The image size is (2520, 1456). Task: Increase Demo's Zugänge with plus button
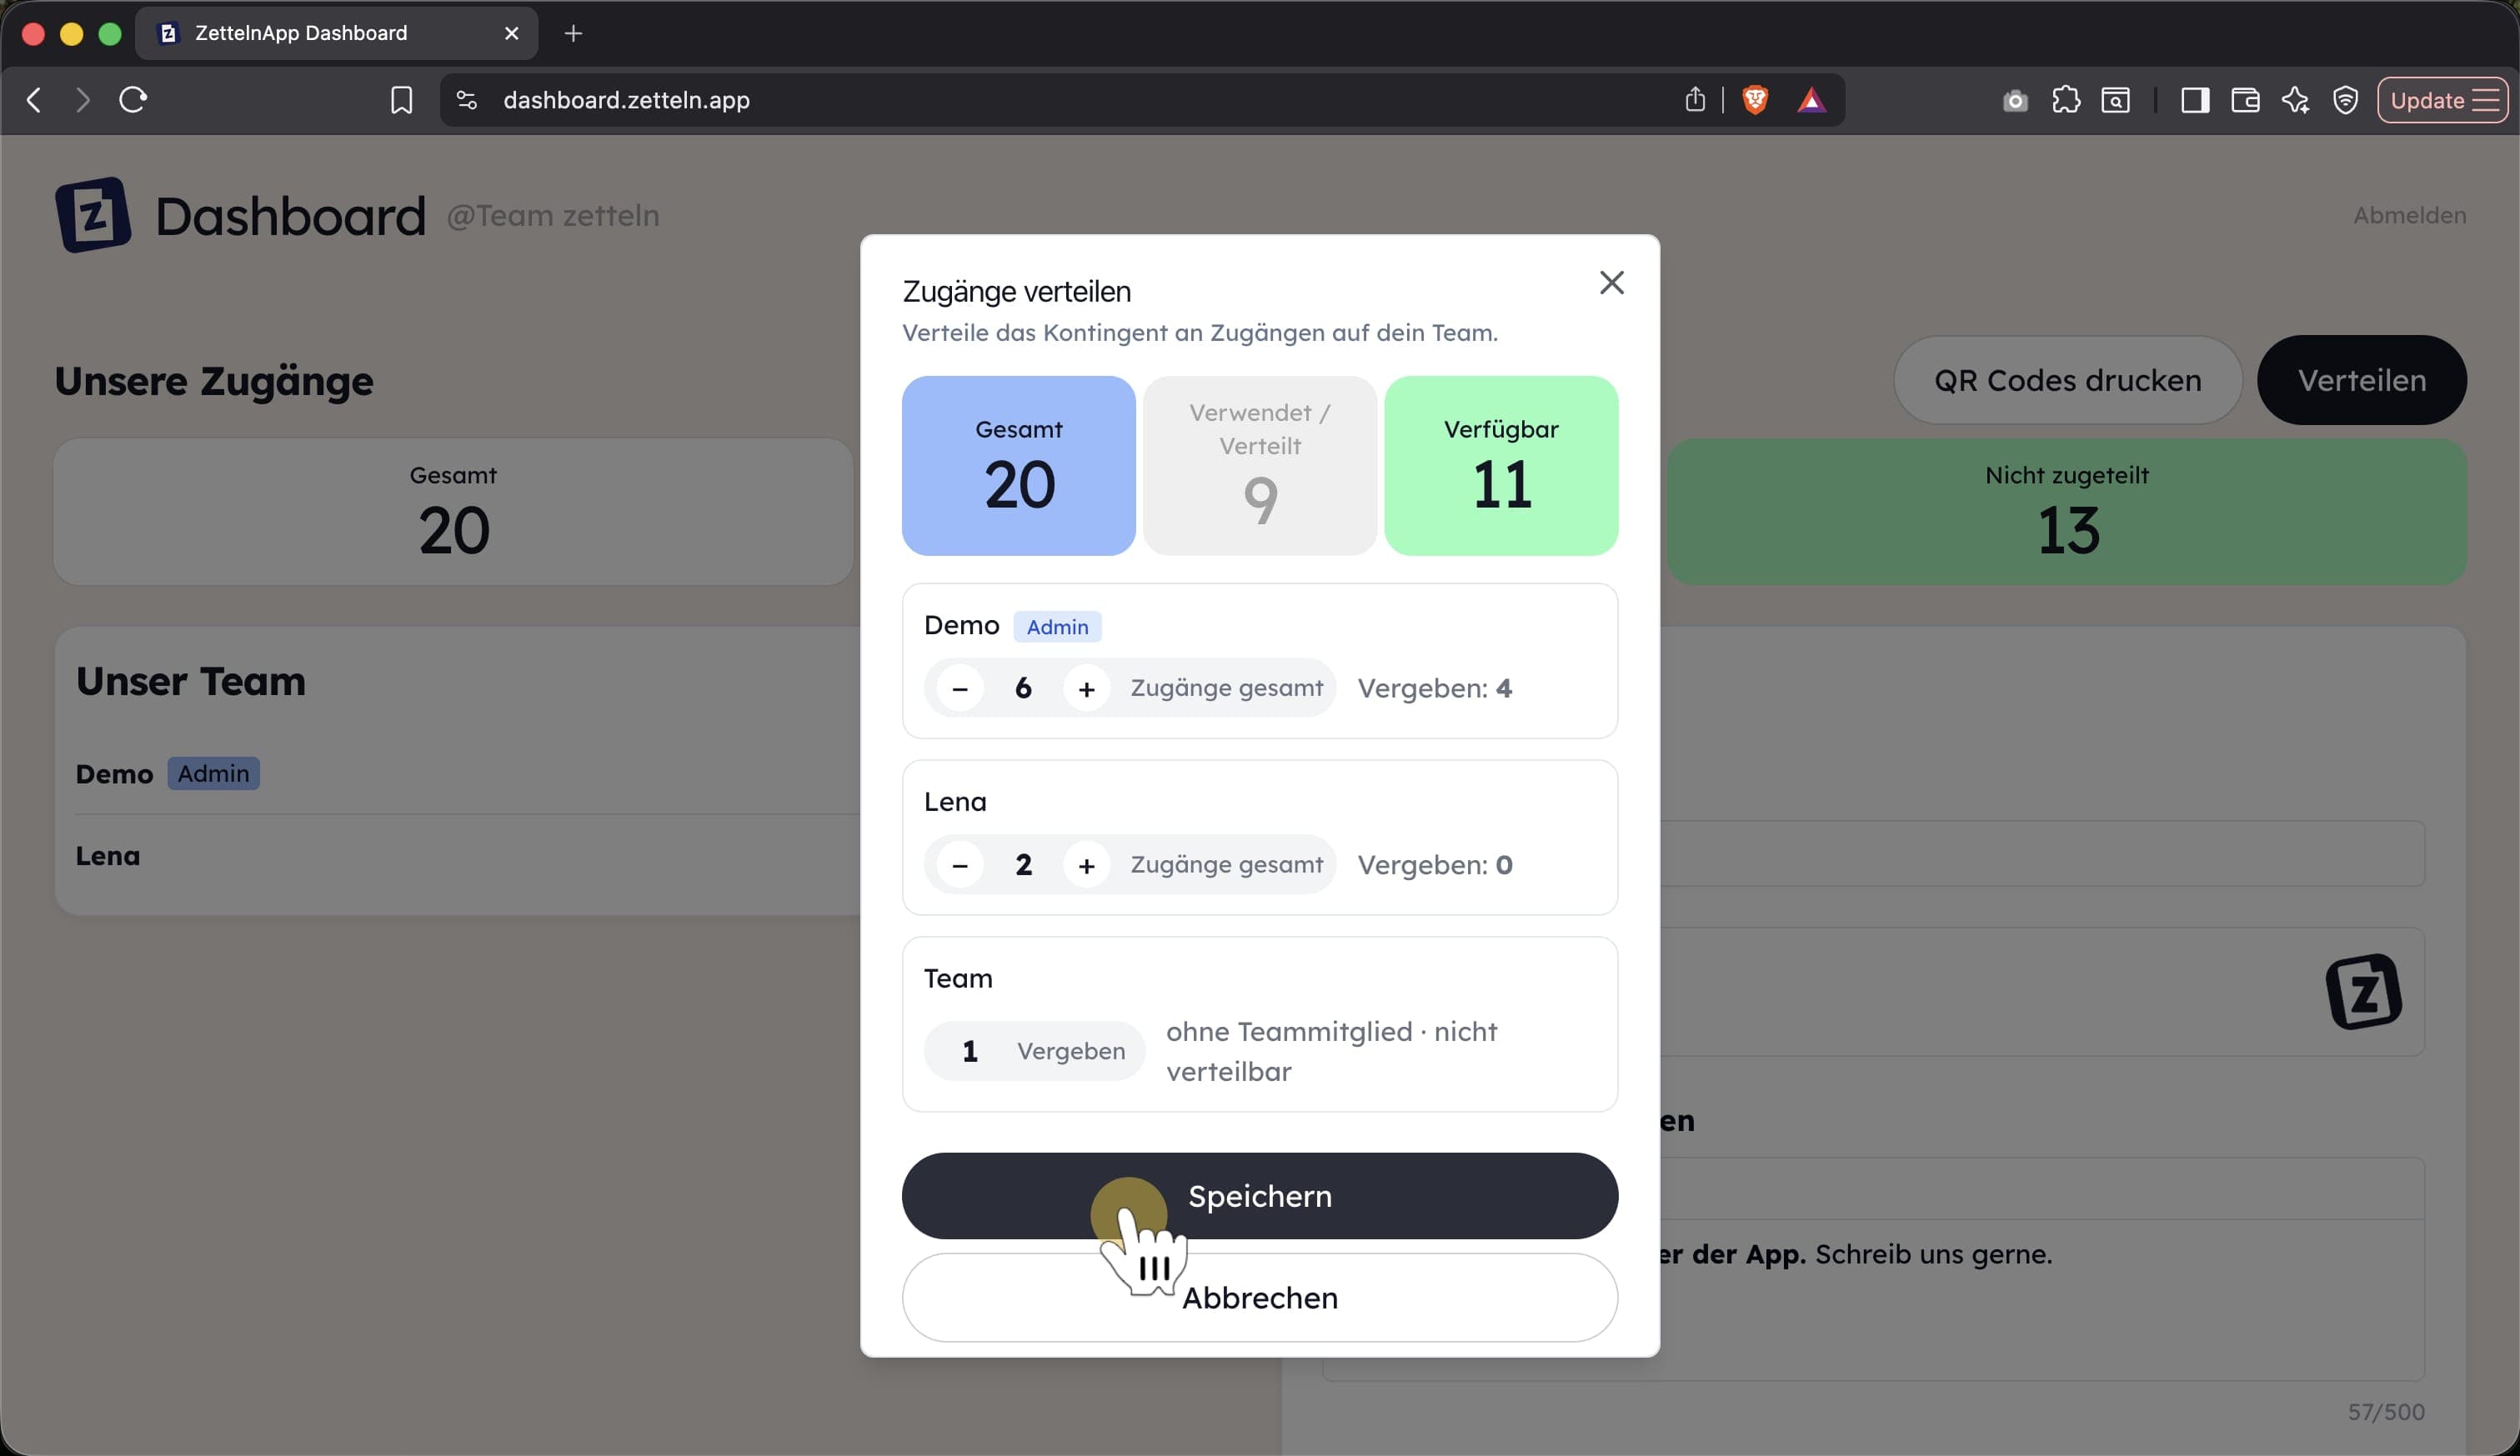click(x=1086, y=688)
